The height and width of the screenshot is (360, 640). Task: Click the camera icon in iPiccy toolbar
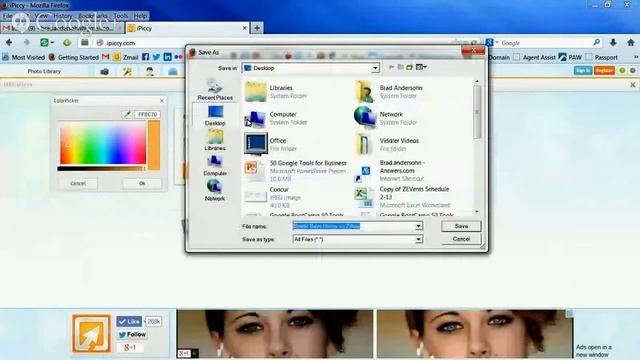(104, 71)
